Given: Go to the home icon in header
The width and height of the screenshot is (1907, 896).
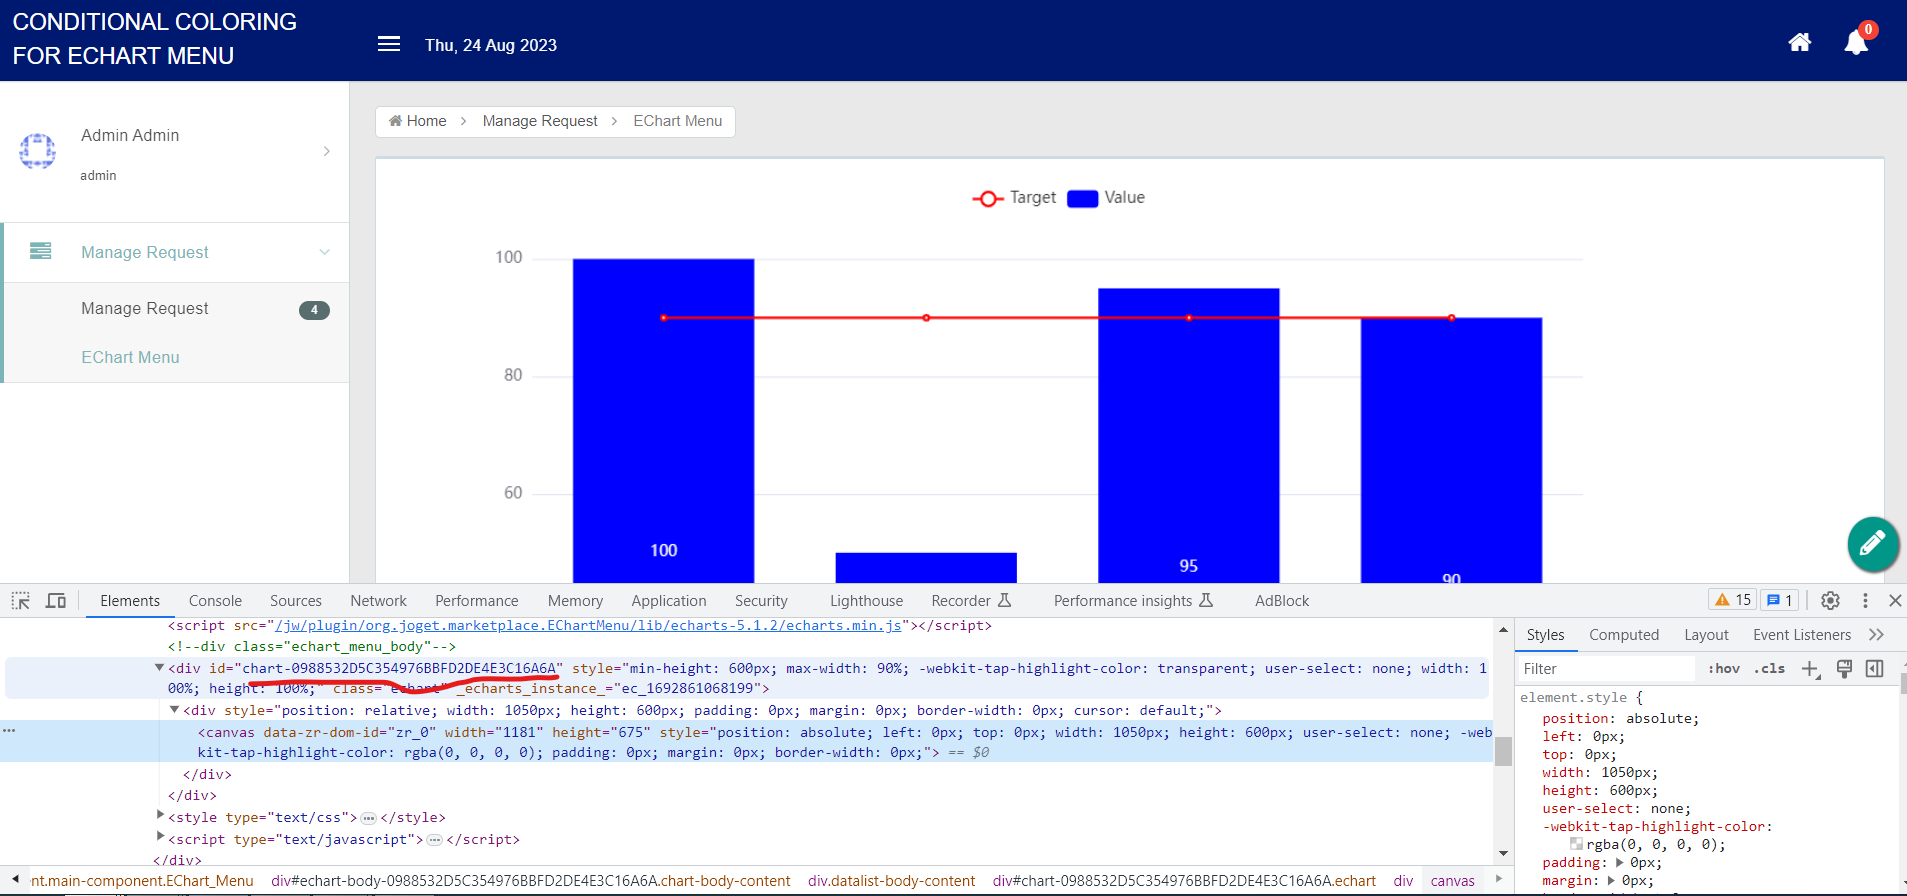Looking at the screenshot, I should 1799,42.
